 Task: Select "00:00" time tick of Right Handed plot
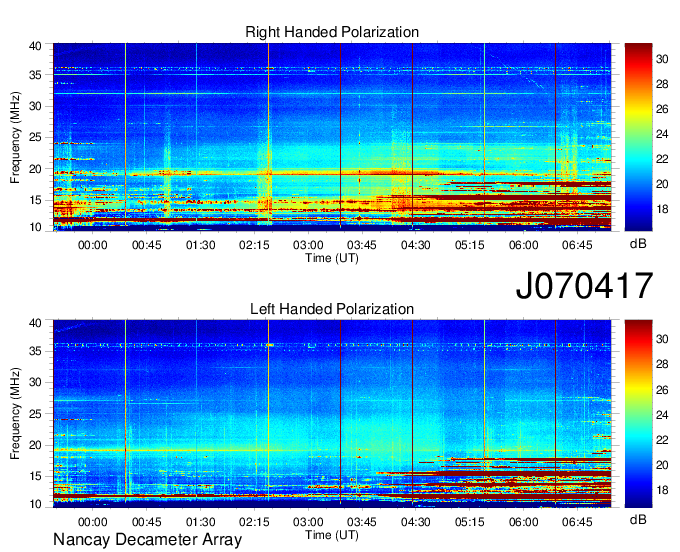[92, 245]
